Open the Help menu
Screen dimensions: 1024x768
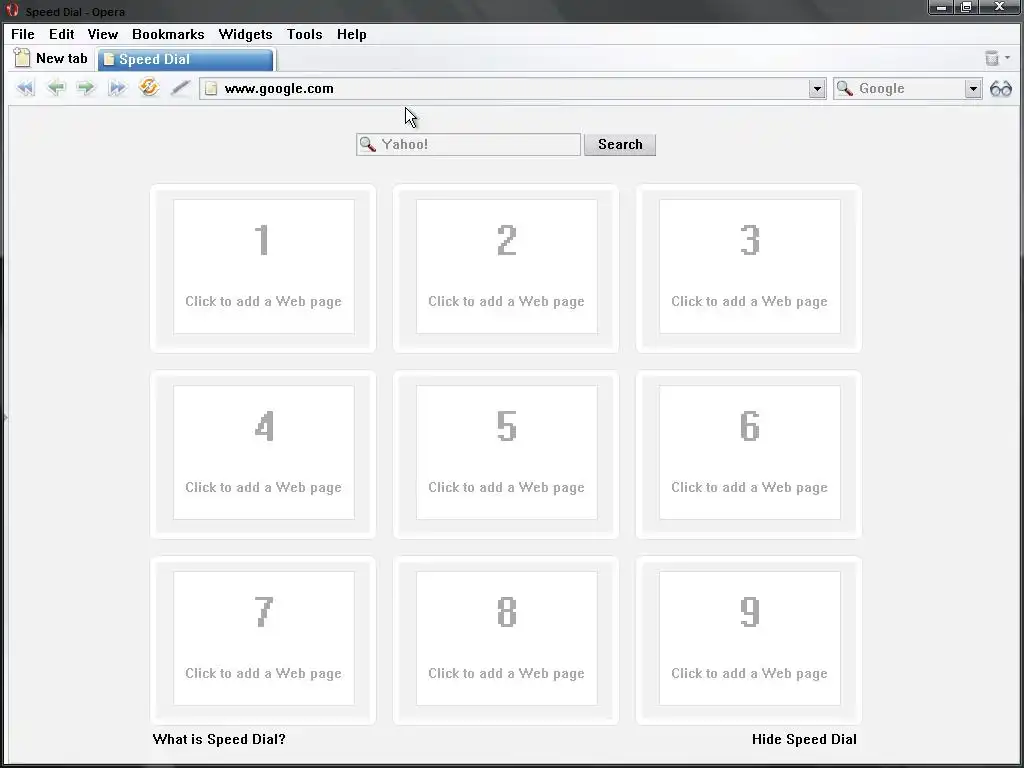[351, 34]
